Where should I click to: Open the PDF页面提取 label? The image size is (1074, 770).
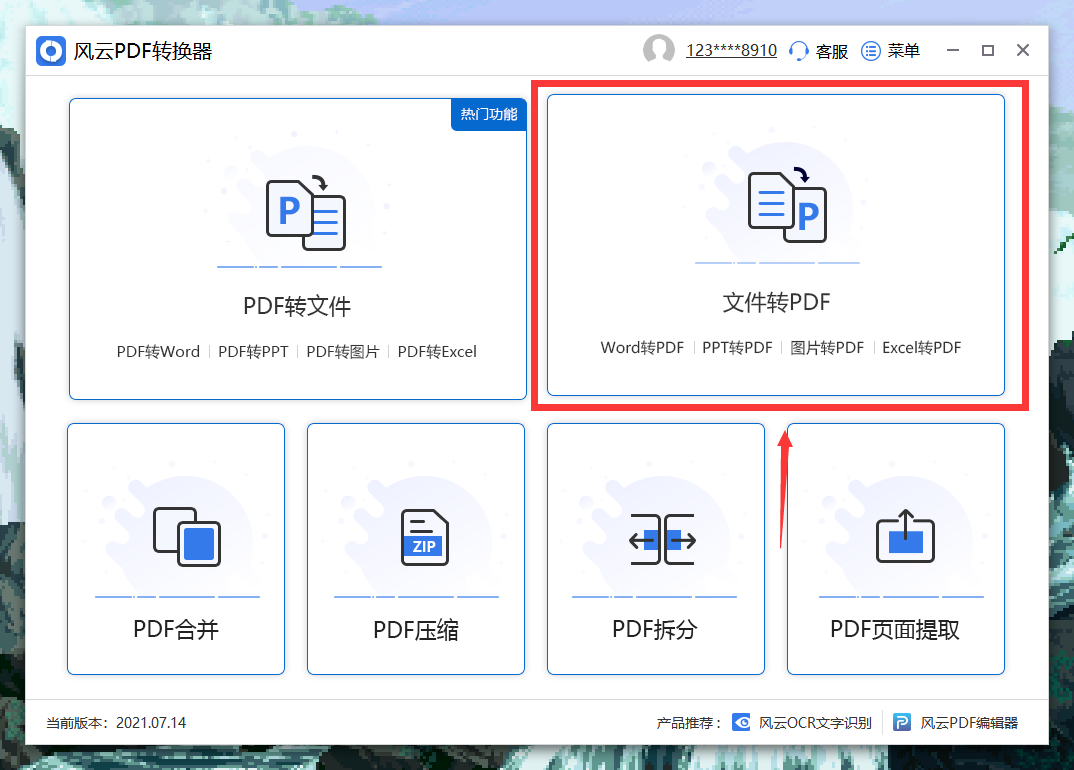(895, 629)
